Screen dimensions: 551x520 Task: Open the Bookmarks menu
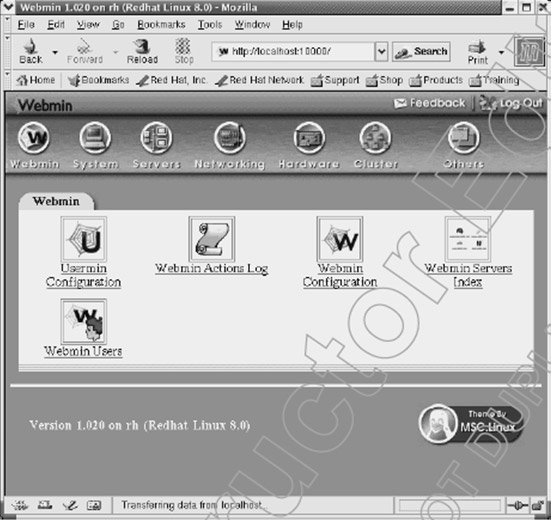[161, 25]
